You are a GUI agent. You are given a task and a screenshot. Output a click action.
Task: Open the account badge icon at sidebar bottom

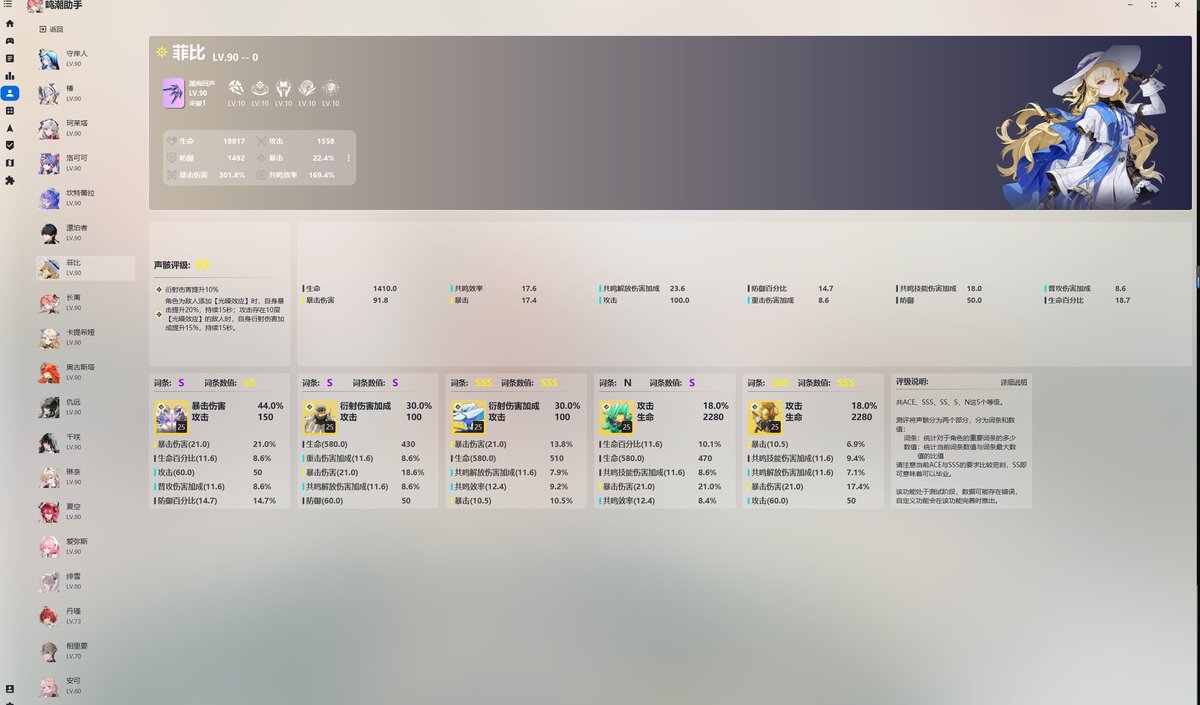[10, 689]
